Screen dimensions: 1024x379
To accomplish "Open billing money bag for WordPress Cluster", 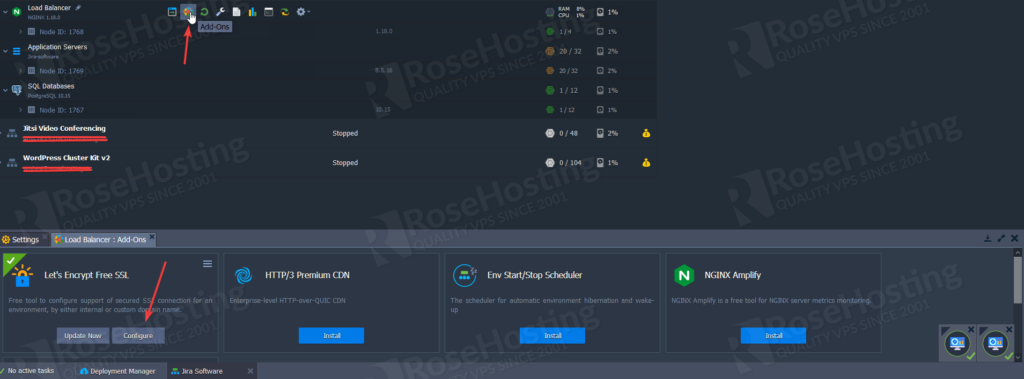I will (646, 163).
